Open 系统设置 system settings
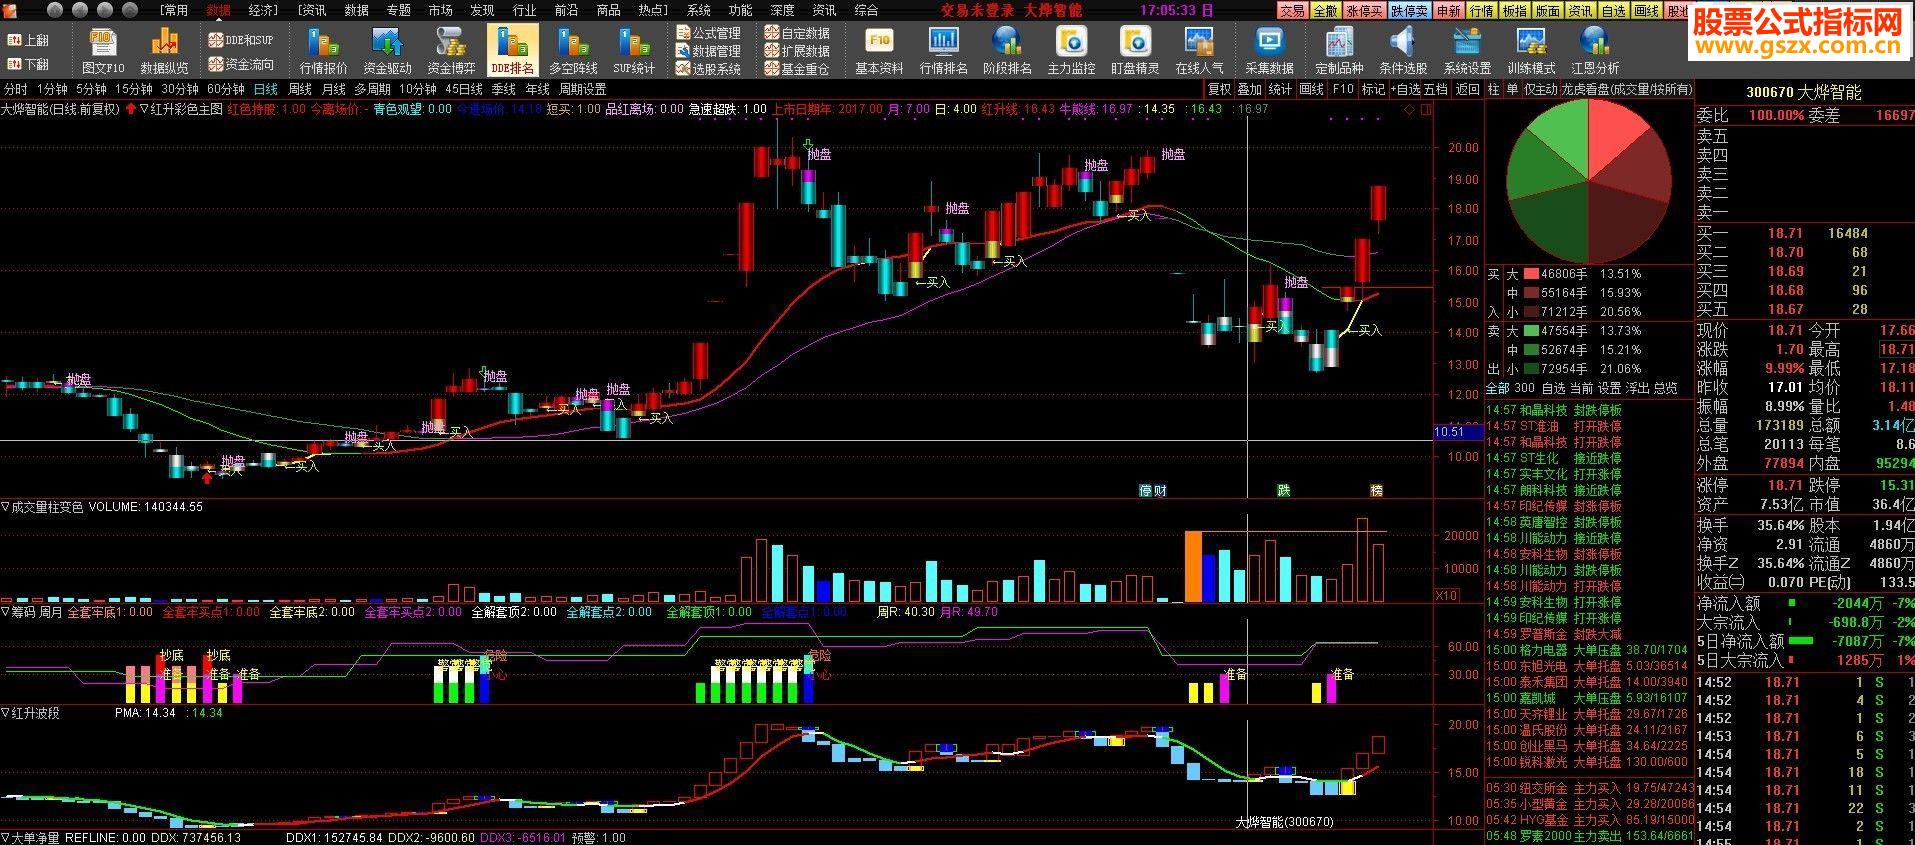Viewport: 1915px width, 845px height. tap(1467, 51)
